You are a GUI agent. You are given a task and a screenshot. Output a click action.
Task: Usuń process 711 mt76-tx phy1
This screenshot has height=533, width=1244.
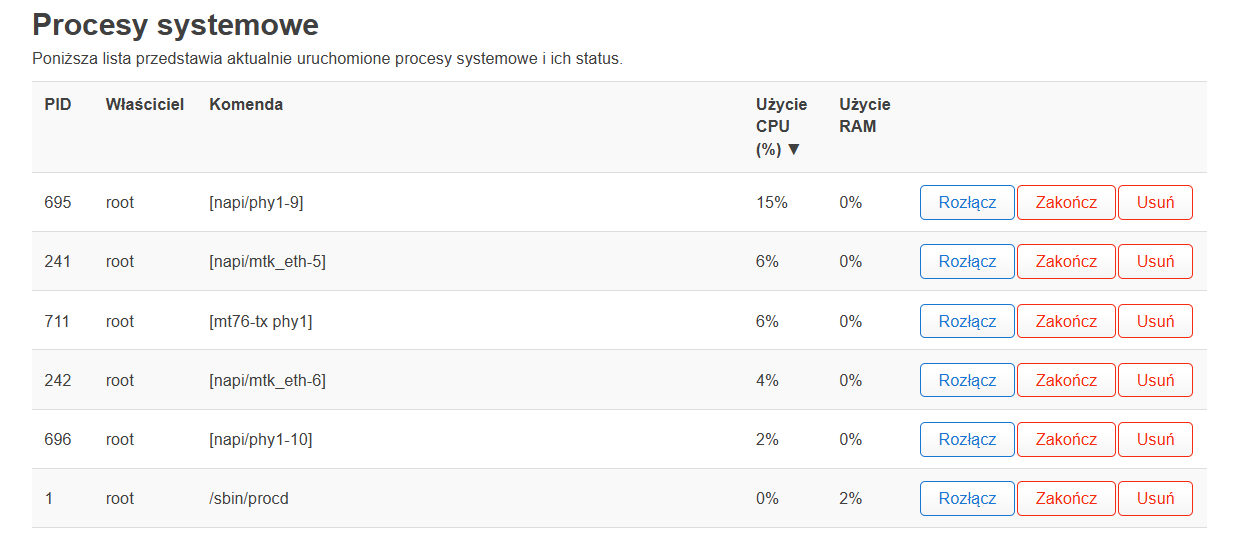[1155, 321]
